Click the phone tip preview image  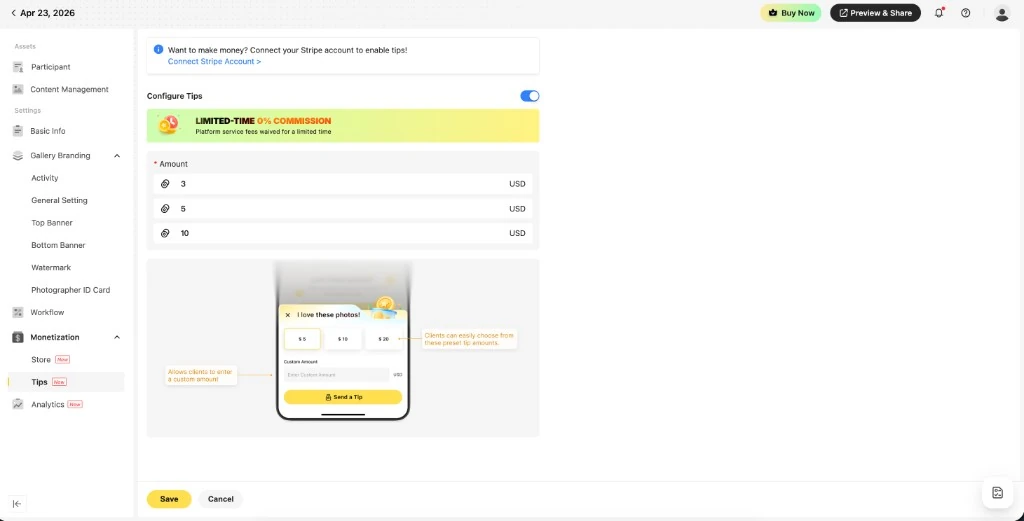click(x=343, y=348)
